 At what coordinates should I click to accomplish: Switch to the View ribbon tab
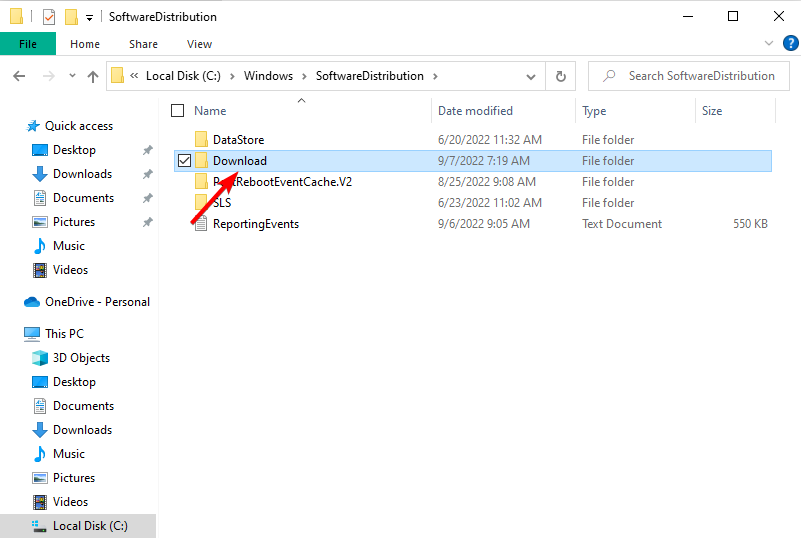[199, 44]
